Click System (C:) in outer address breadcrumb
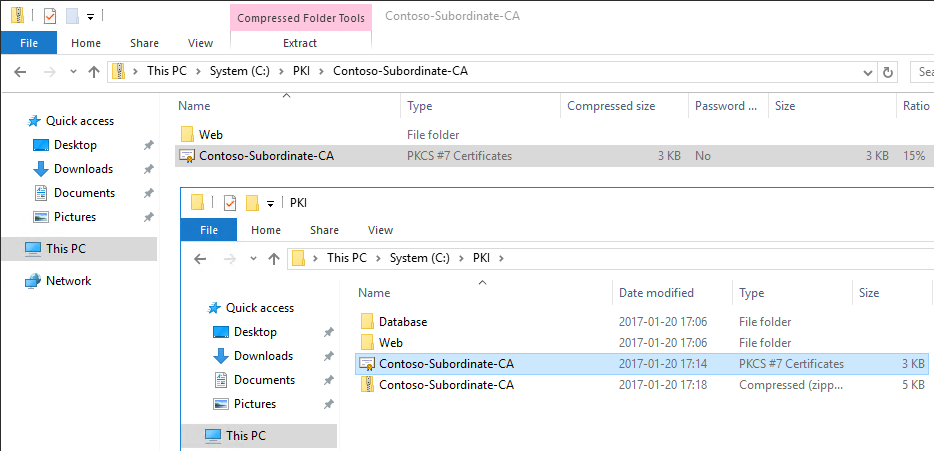The image size is (934, 451). pyautogui.click(x=239, y=71)
